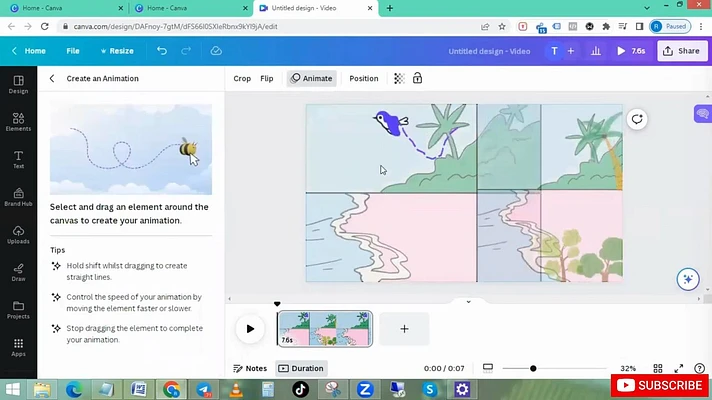The image size is (712, 400).
Task: Collapse the timeline with the chevron
Action: (x=469, y=301)
